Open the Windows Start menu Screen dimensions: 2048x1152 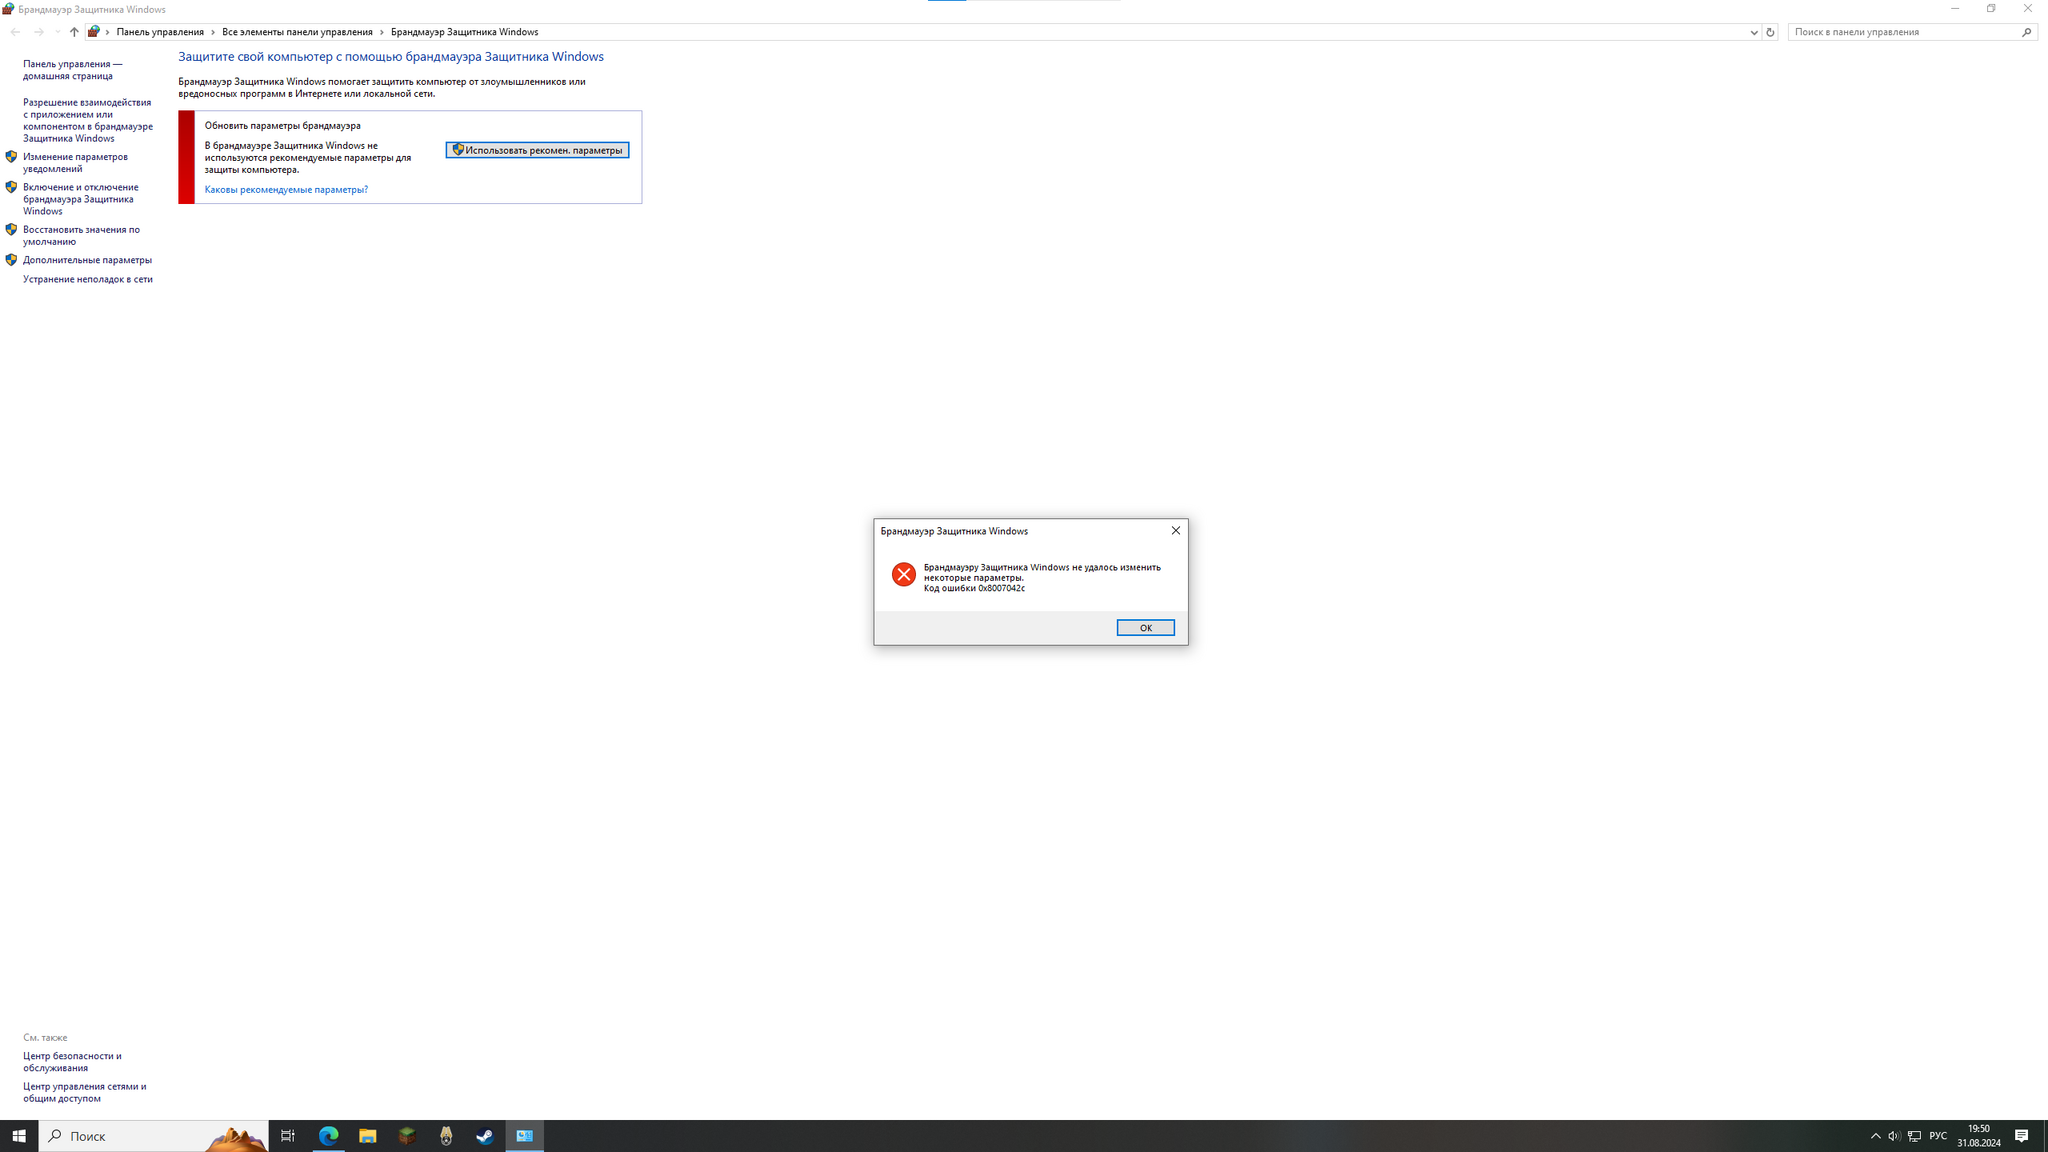click(19, 1136)
